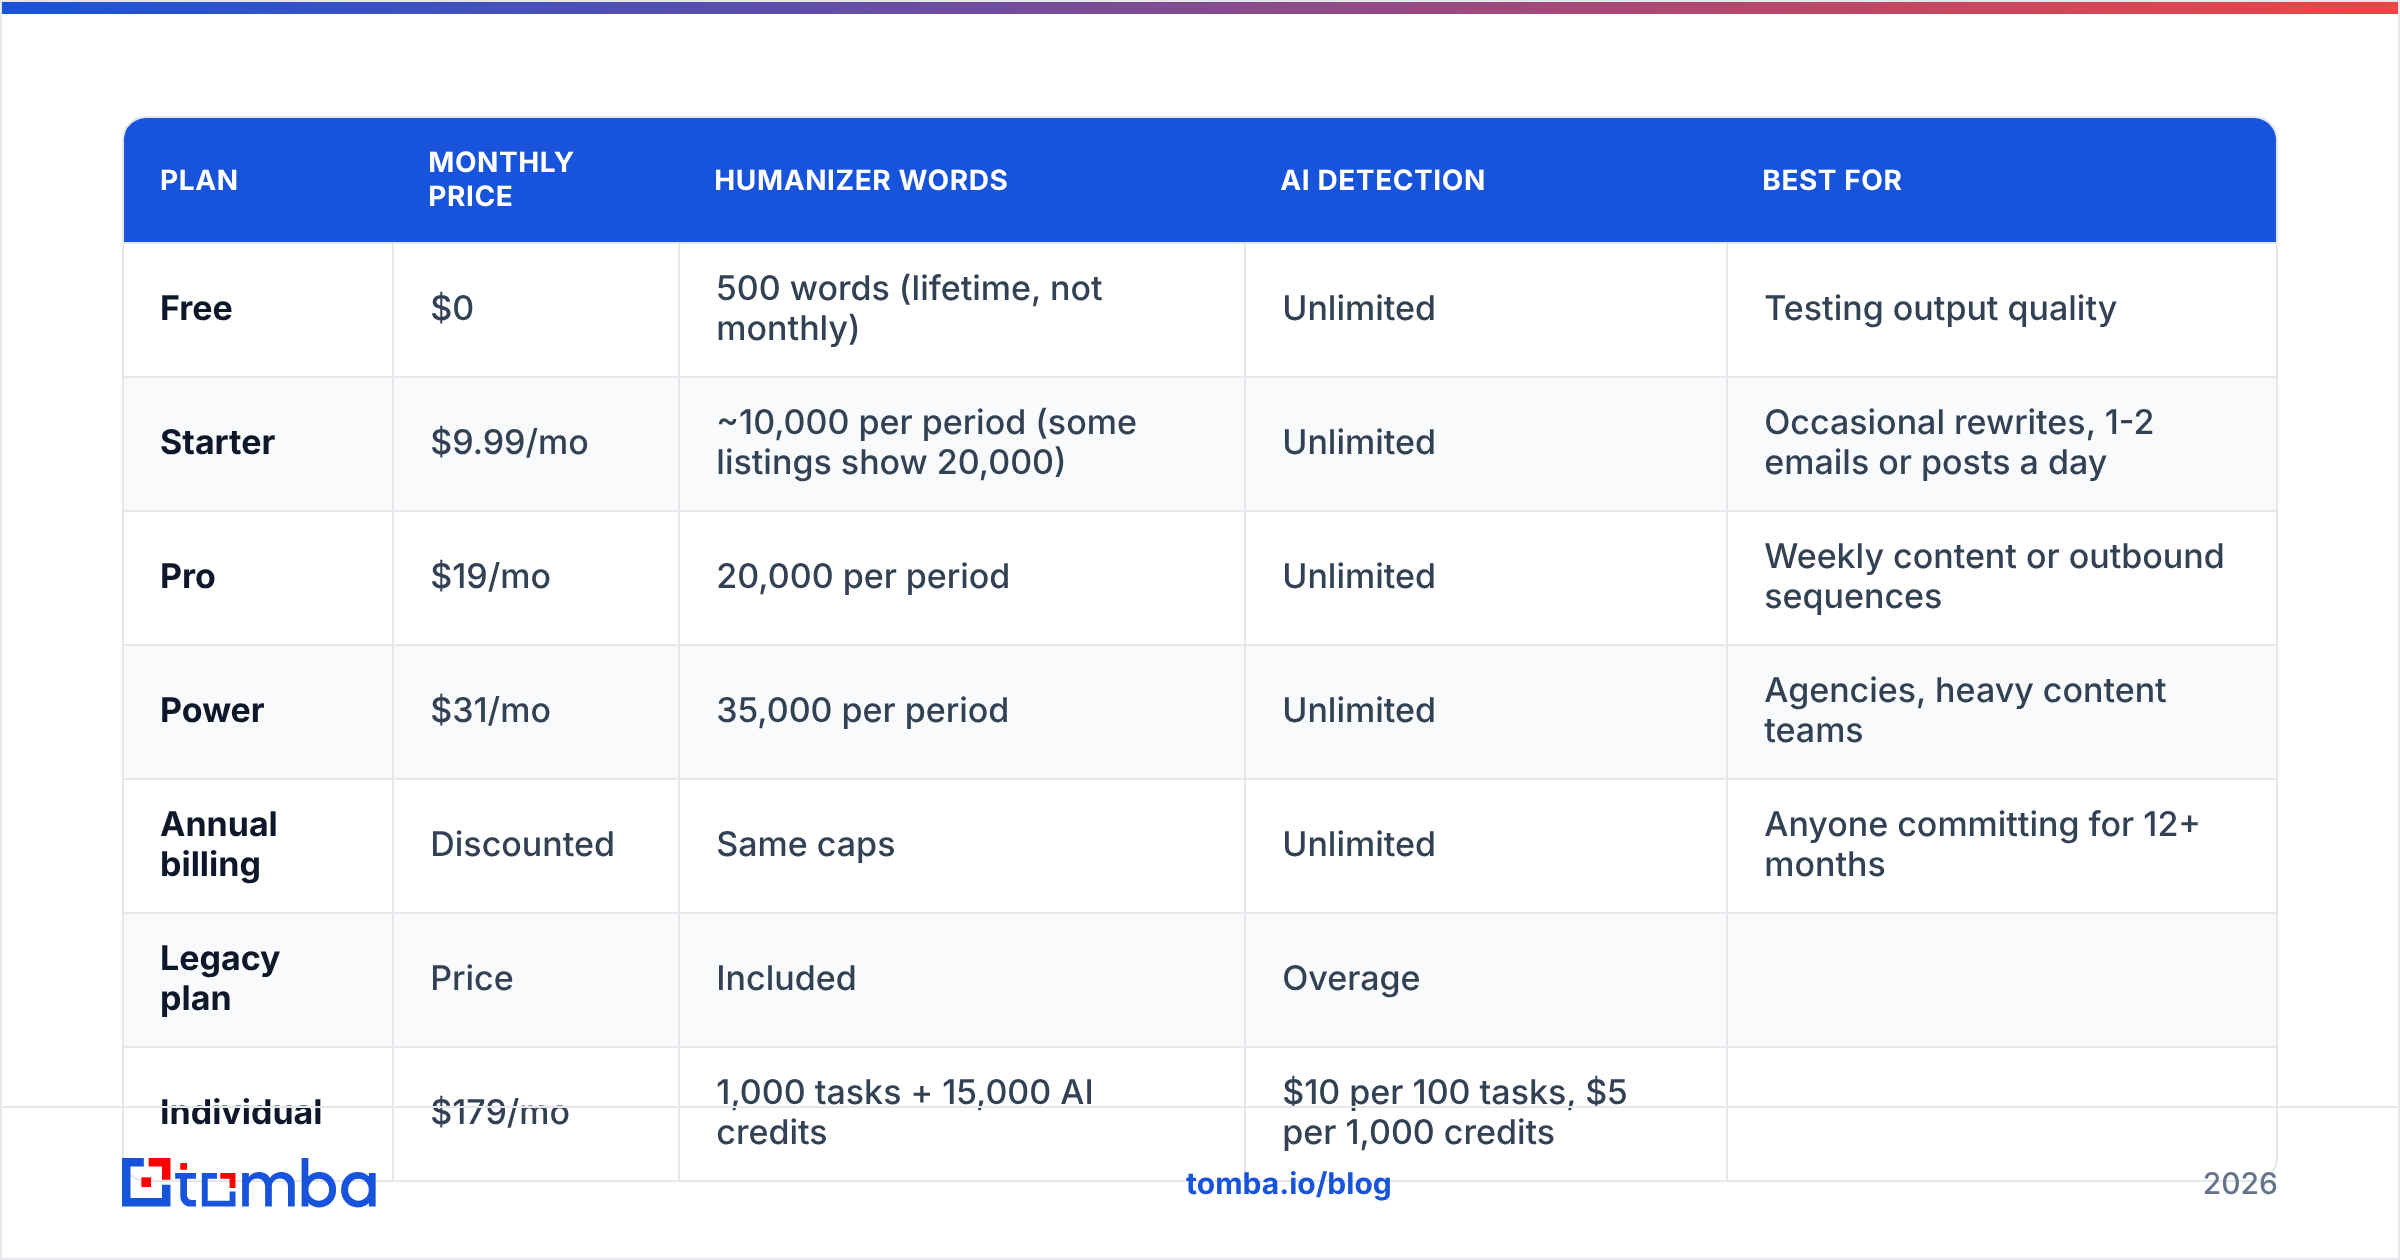Image resolution: width=2400 pixels, height=1260 pixels.
Task: Click 'Unlimited' in the Free row
Action: click(x=1359, y=308)
